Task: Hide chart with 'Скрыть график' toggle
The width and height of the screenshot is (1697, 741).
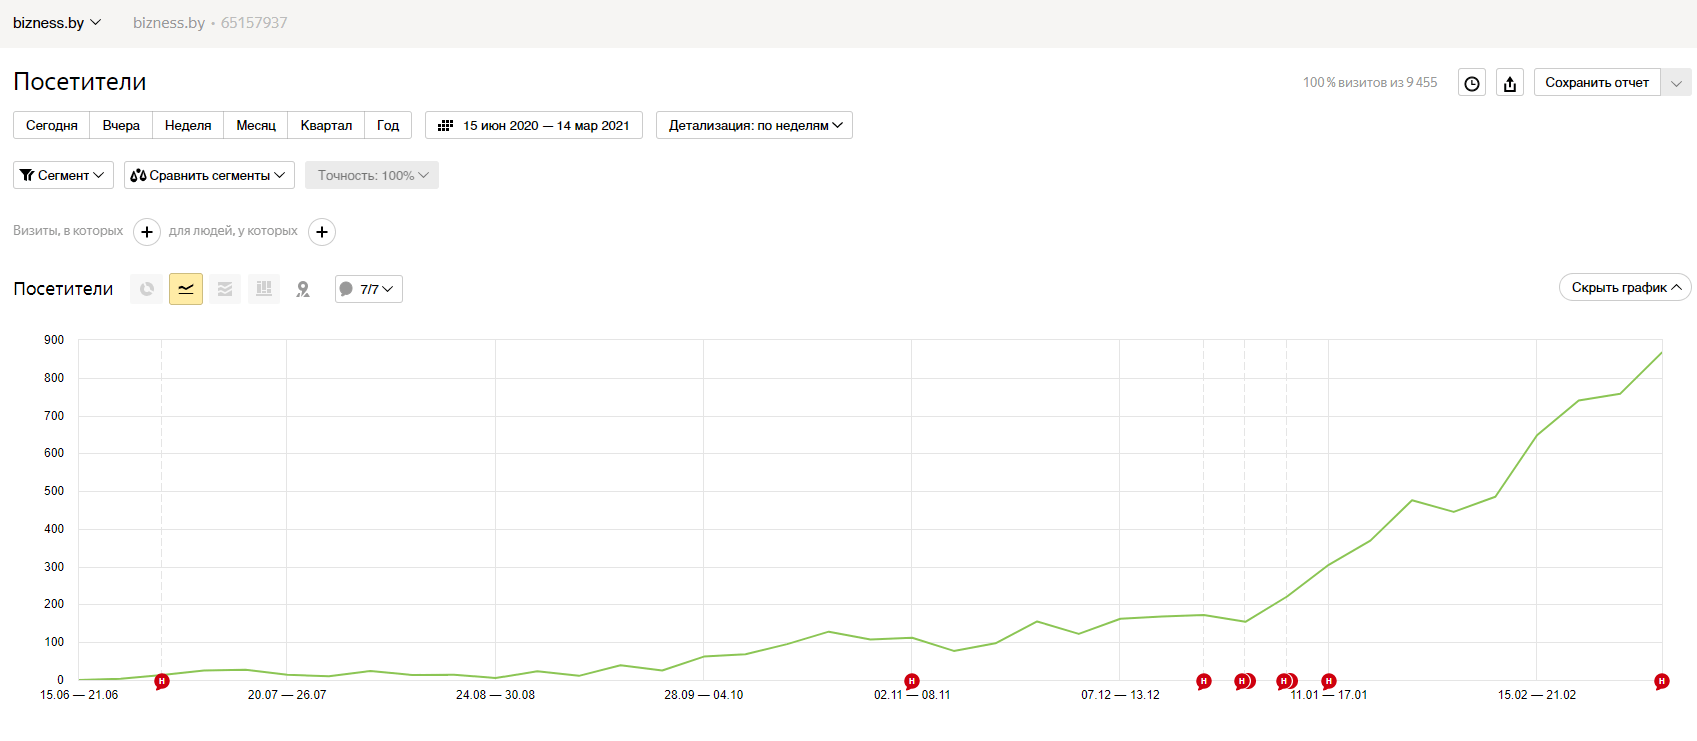Action: pos(1625,288)
